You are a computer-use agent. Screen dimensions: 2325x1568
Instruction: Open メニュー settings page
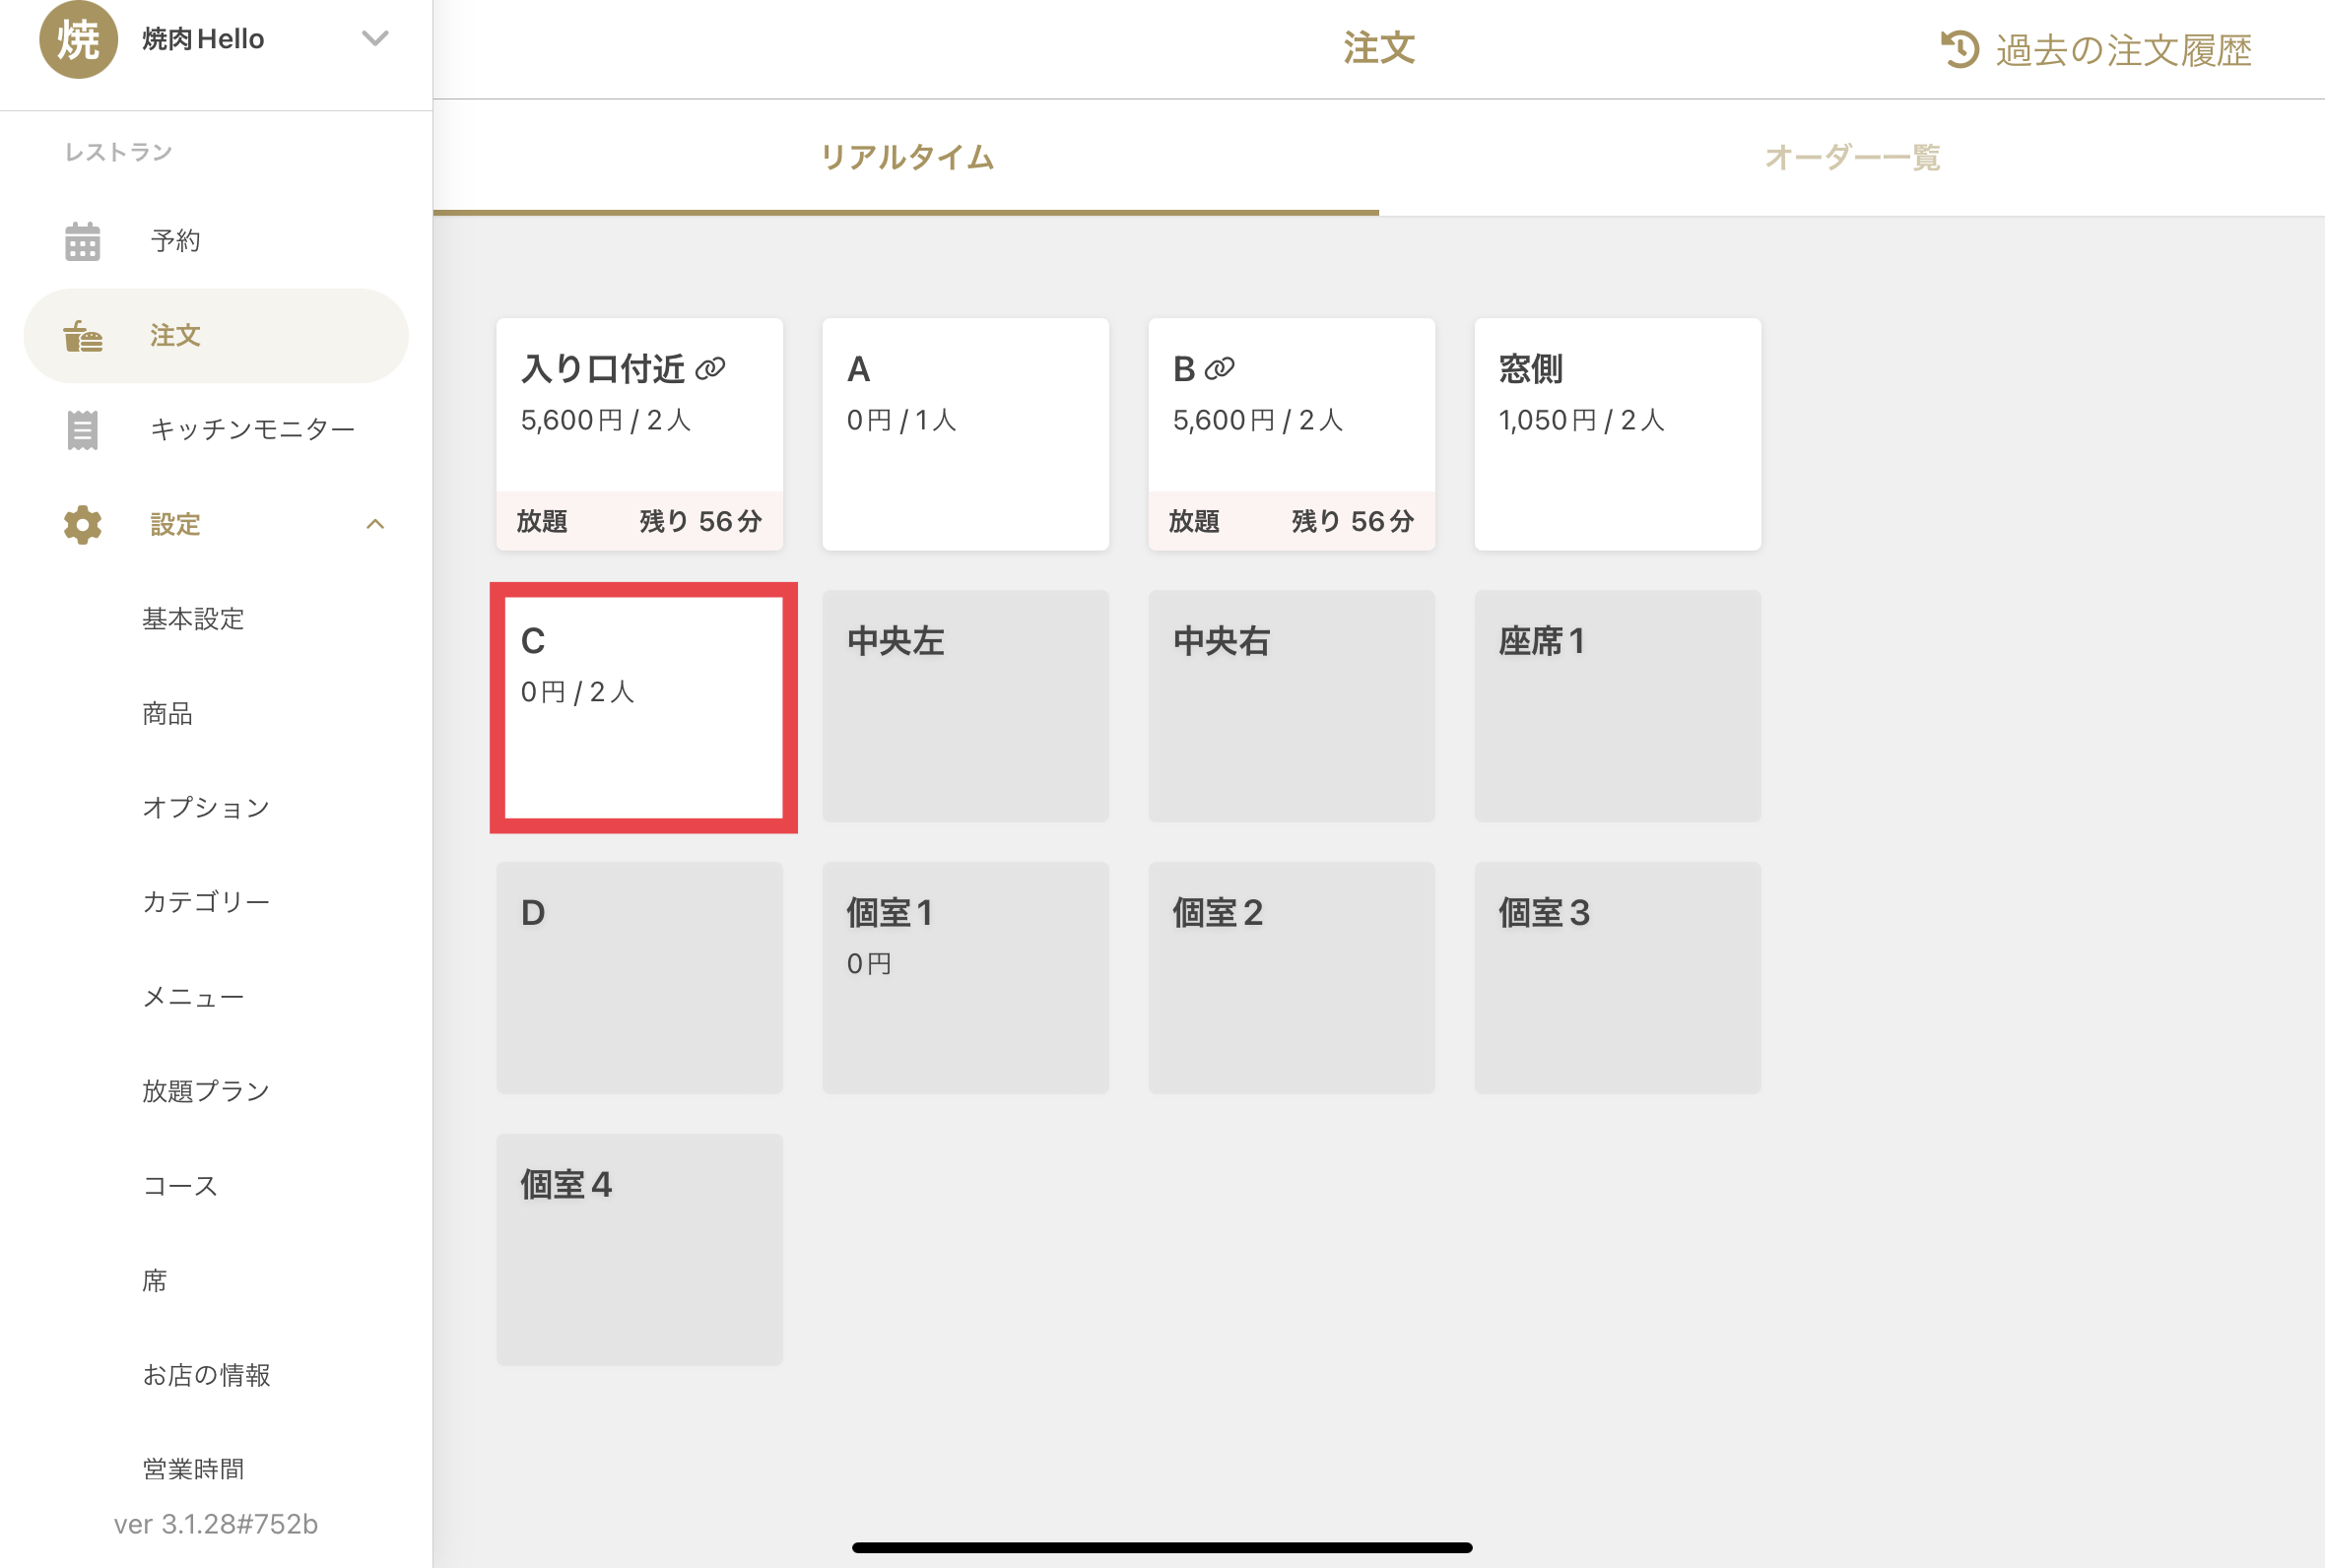point(193,997)
